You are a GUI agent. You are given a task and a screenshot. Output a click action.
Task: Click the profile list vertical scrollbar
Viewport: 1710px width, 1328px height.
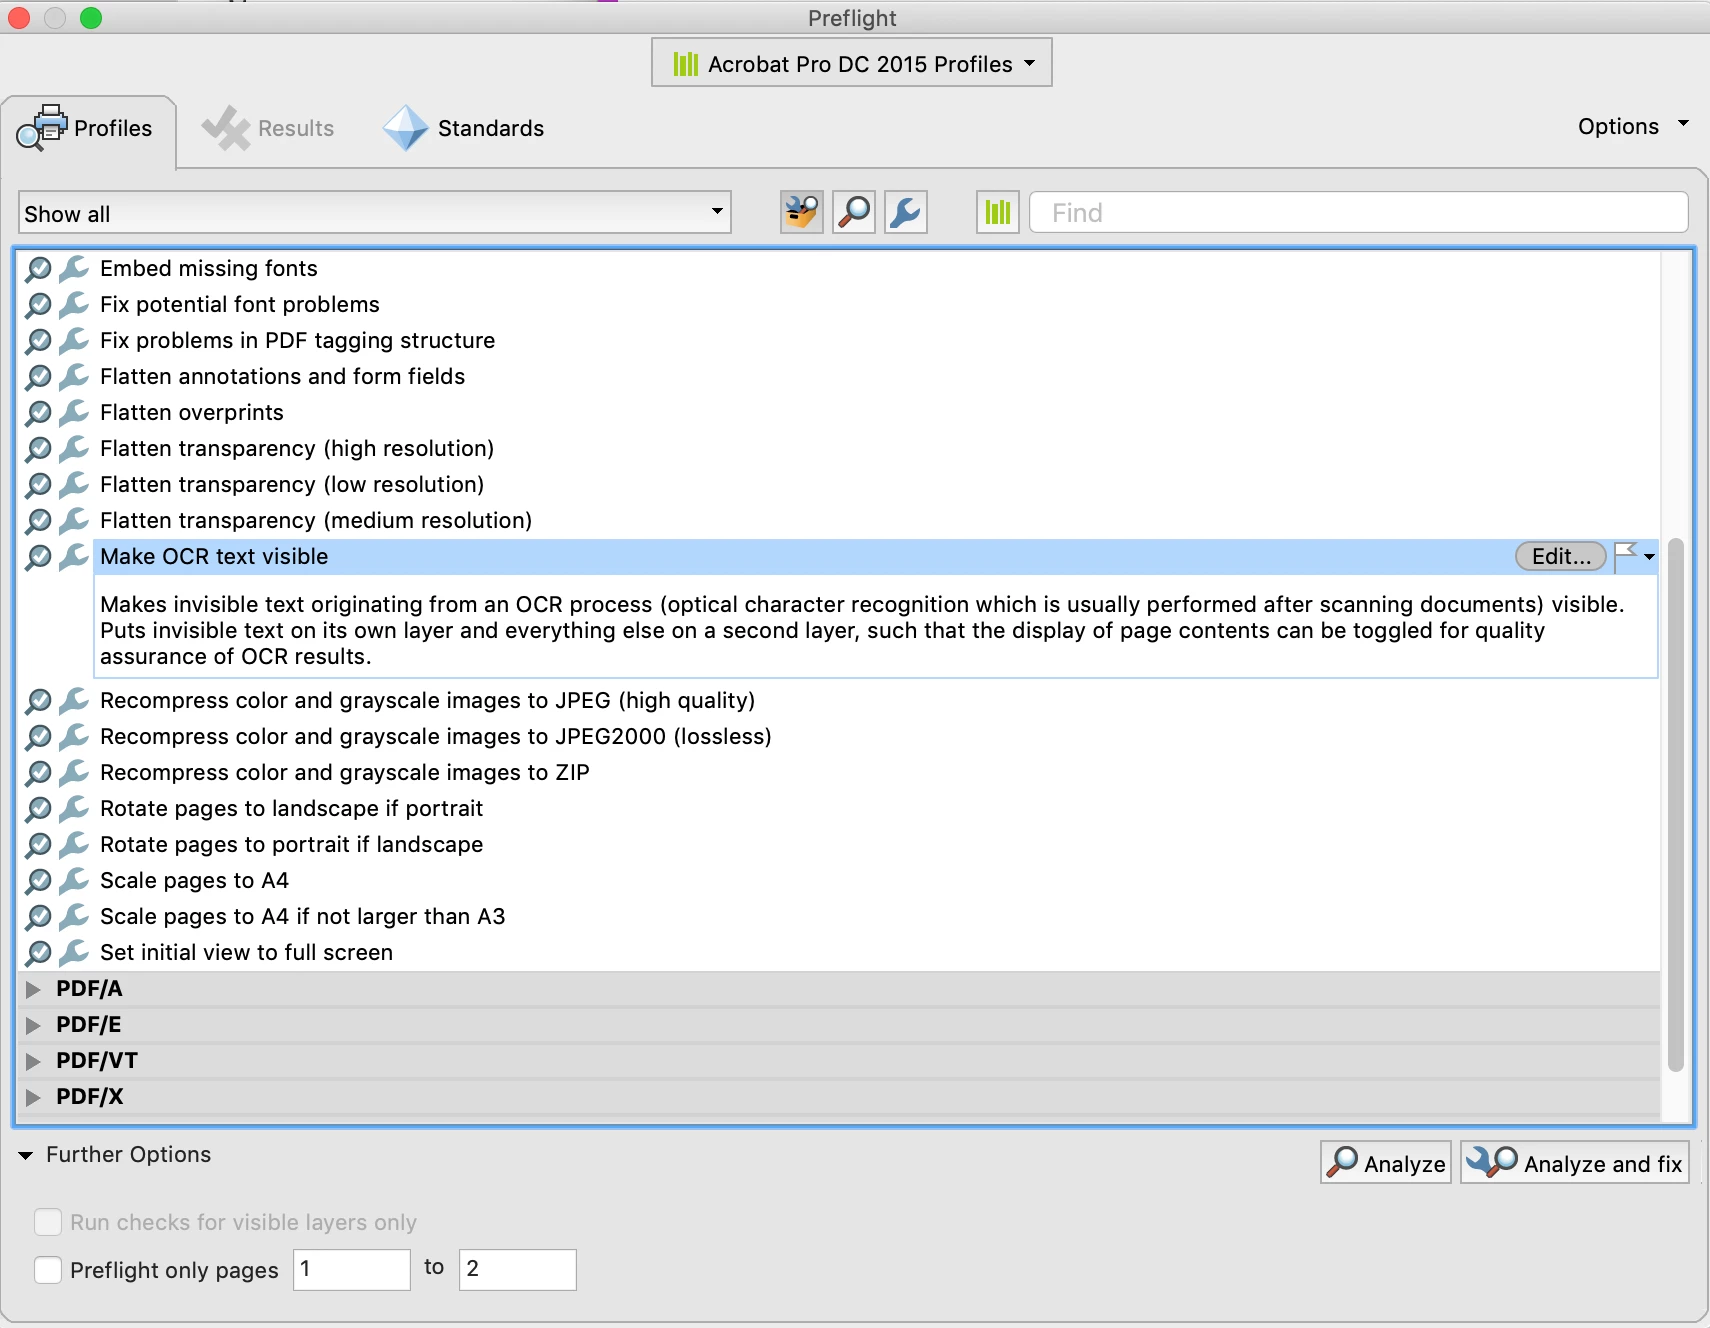(x=1676, y=805)
